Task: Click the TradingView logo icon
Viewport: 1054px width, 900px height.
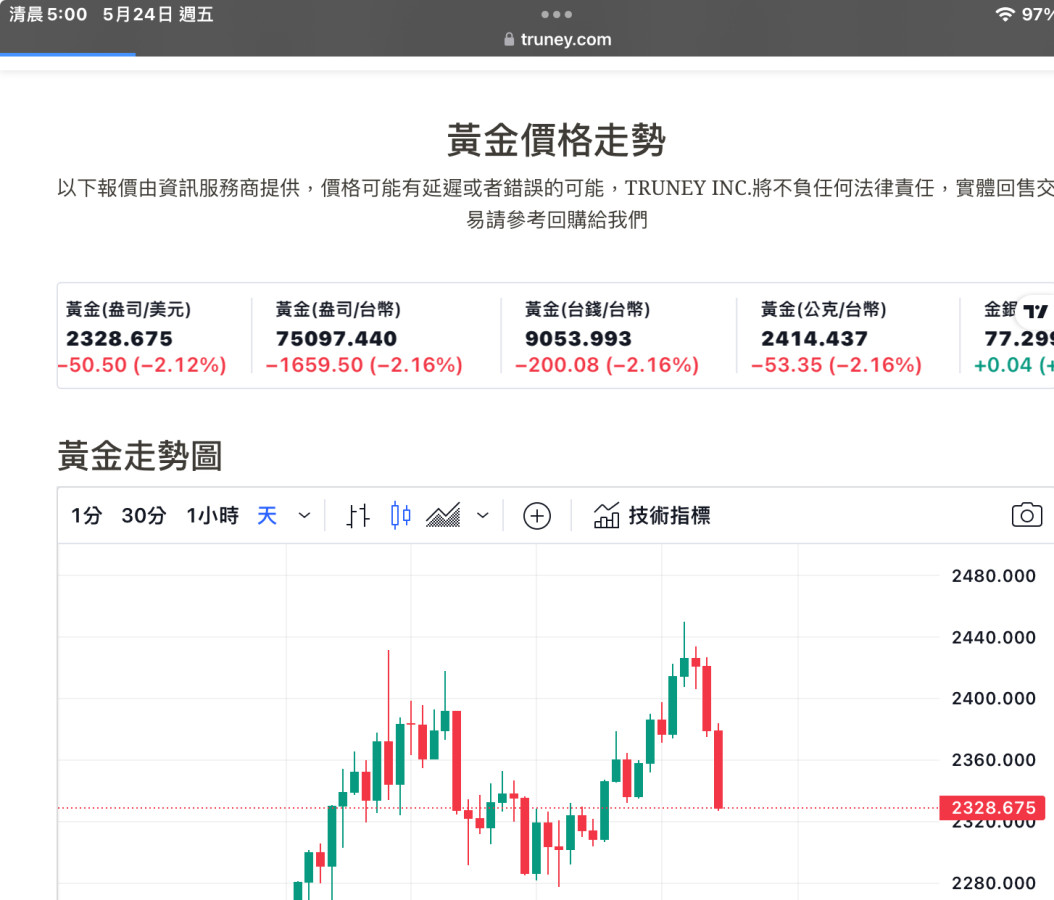Action: point(1035,311)
